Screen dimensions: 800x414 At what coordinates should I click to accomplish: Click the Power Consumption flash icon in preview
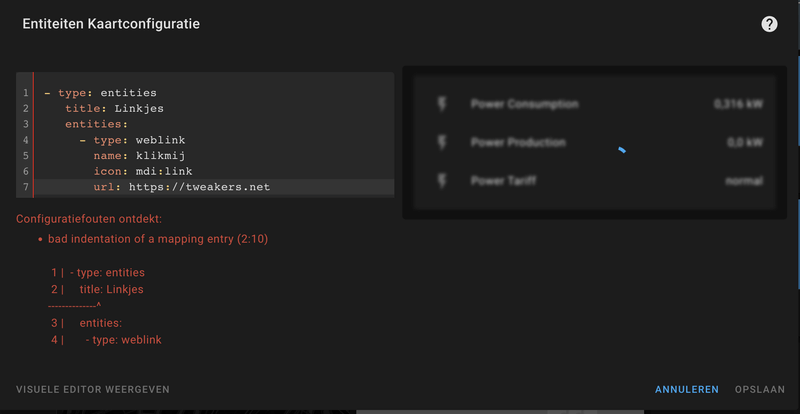[x=442, y=104]
